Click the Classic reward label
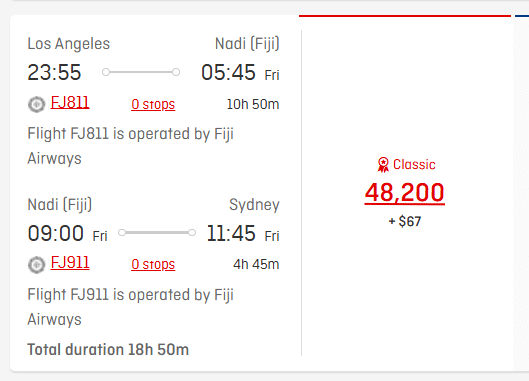The width and height of the screenshot is (529, 381). [414, 165]
